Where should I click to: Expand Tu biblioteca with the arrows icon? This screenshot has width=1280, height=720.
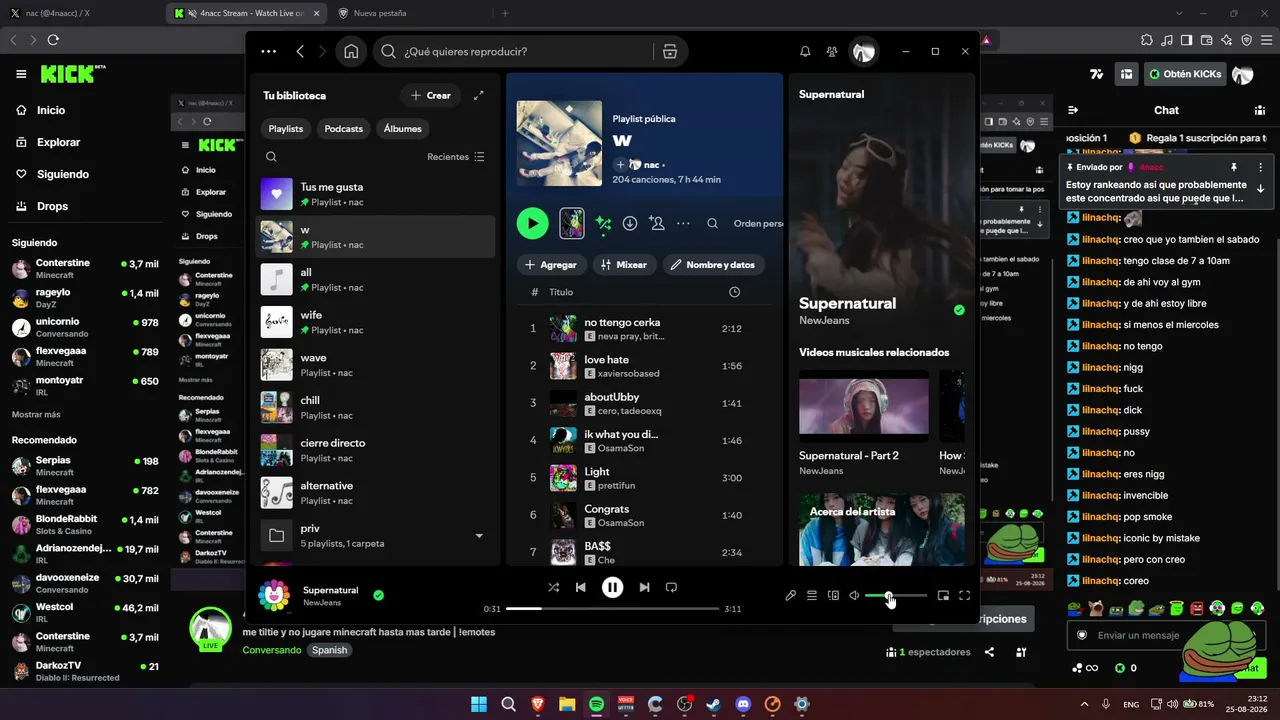tap(479, 95)
